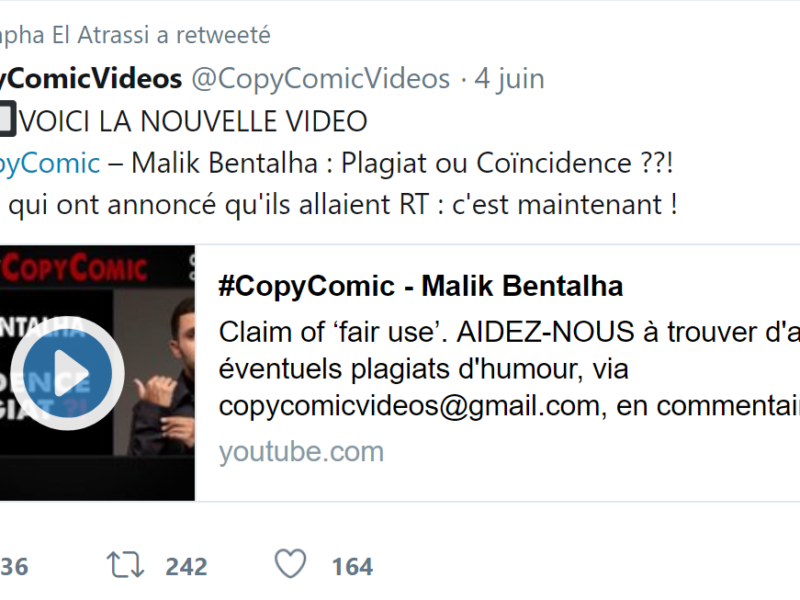Open the CopyComicVideos profile from the bold name

90,78
